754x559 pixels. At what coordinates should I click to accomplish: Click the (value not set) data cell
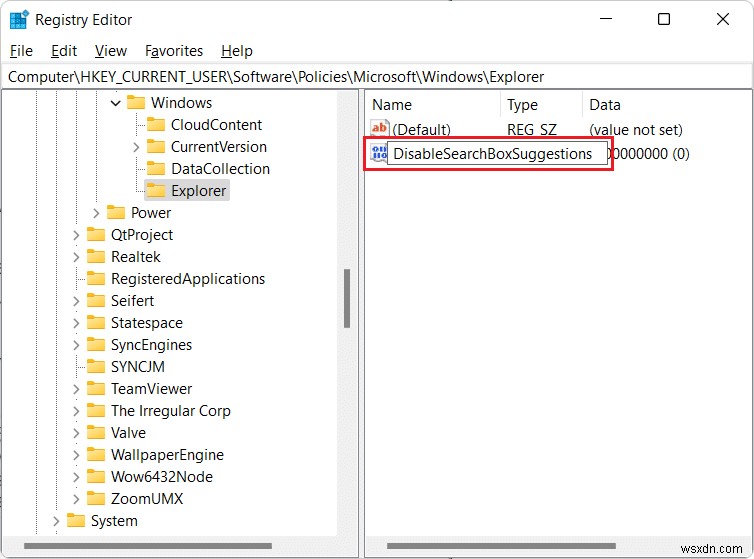coord(636,130)
